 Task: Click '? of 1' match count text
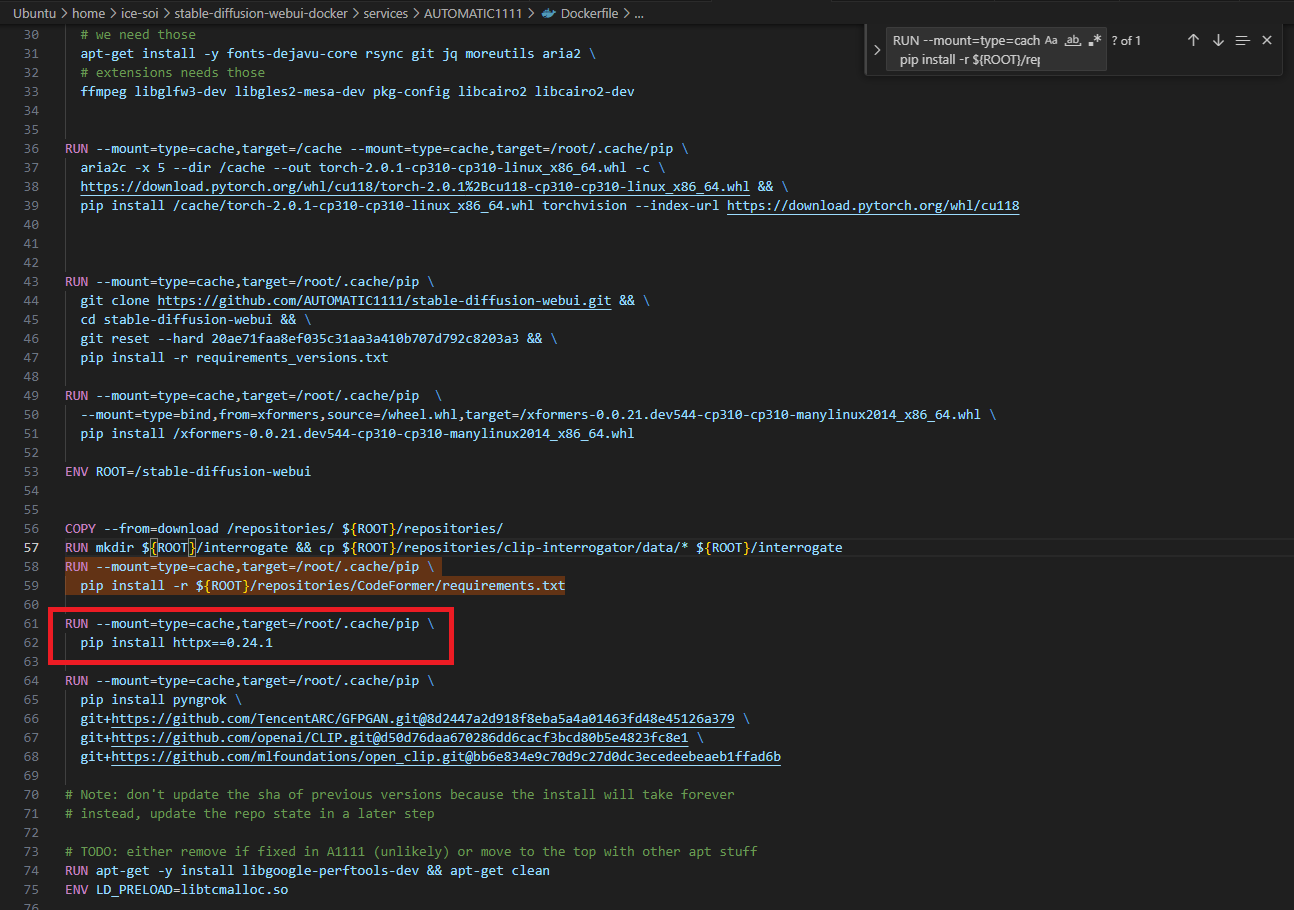(x=1126, y=41)
